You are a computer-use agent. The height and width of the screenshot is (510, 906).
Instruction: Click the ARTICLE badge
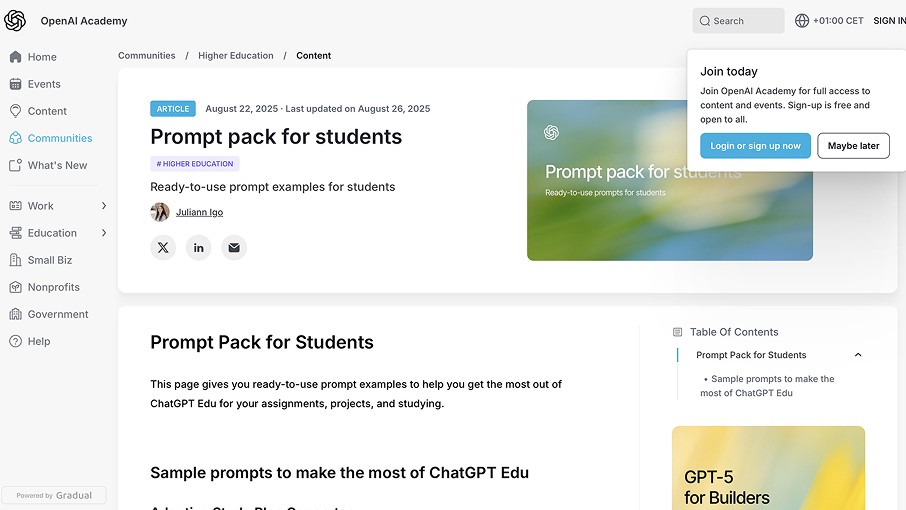[173, 109]
